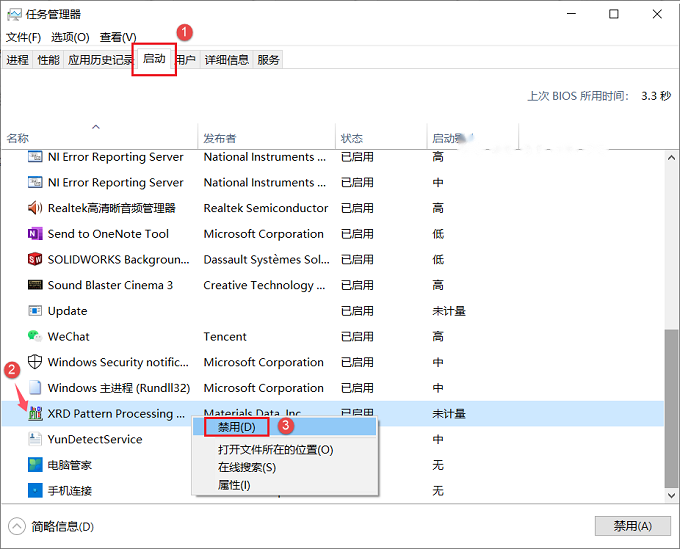Click sort arrow above 名称 column
Screen dimensions: 680x549
[x=96, y=127]
